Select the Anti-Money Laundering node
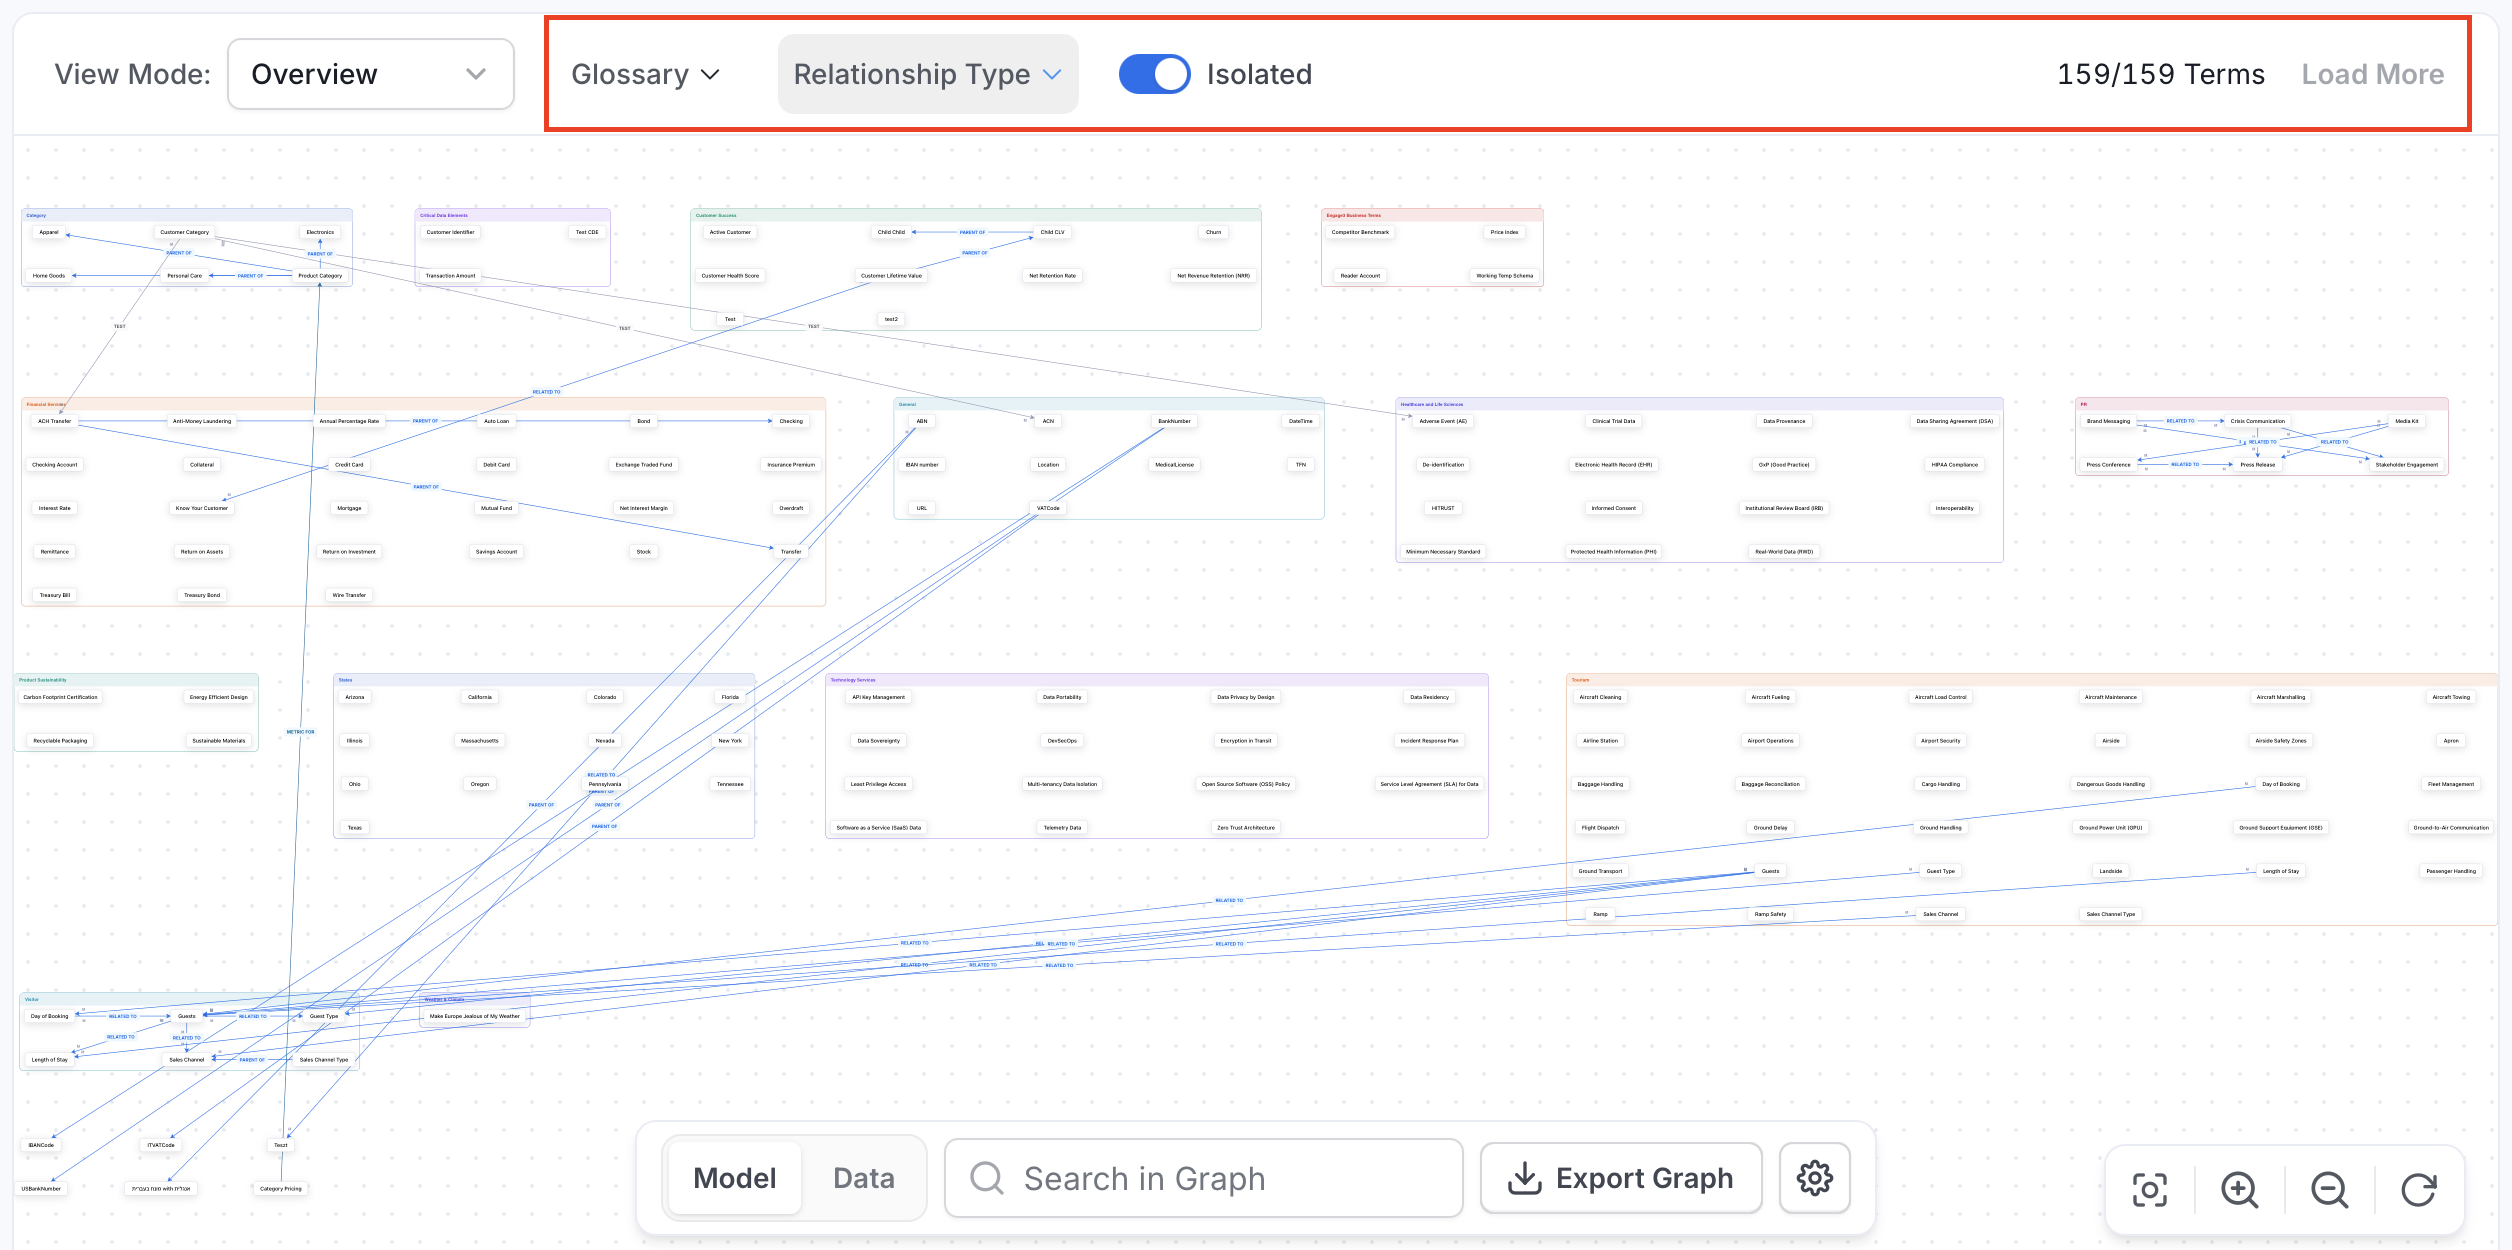Image resolution: width=2512 pixels, height=1250 pixels. 202,421
